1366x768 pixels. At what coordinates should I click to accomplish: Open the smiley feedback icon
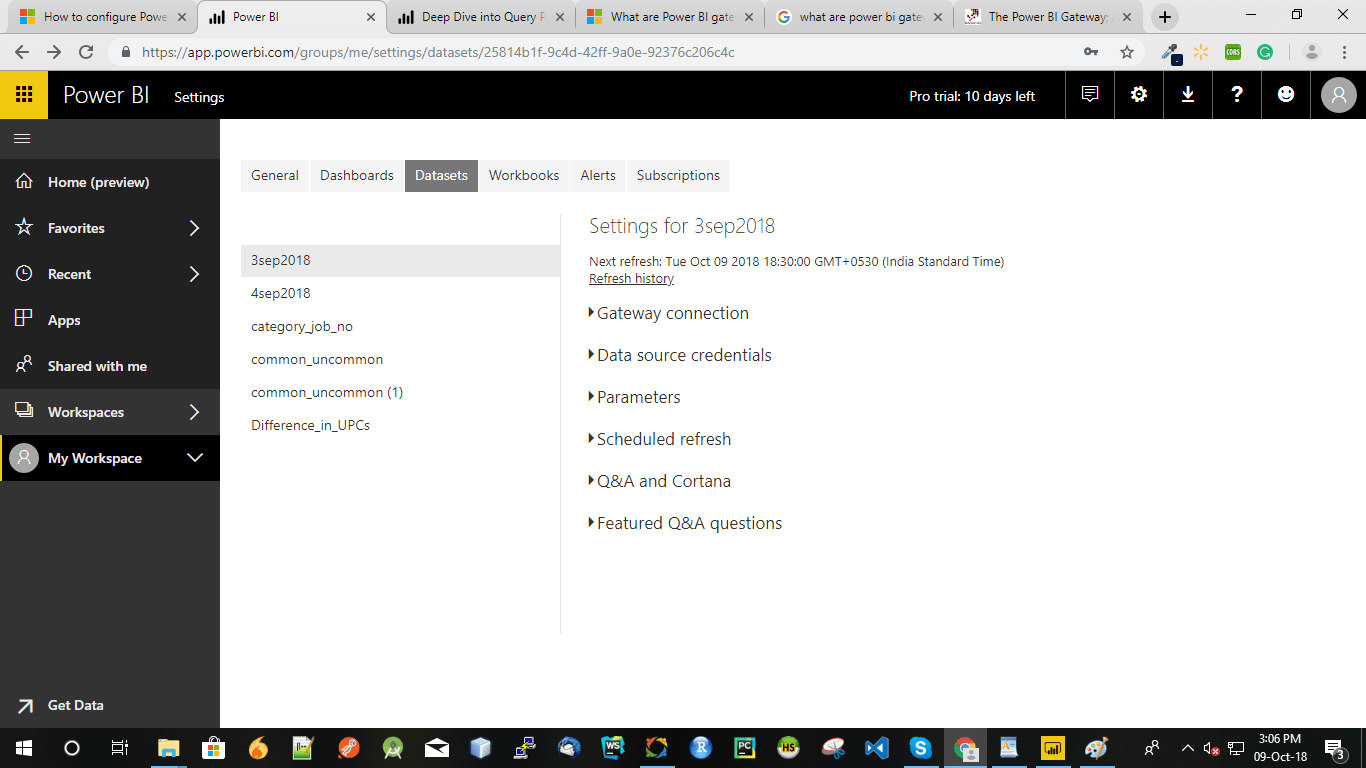pos(1286,95)
